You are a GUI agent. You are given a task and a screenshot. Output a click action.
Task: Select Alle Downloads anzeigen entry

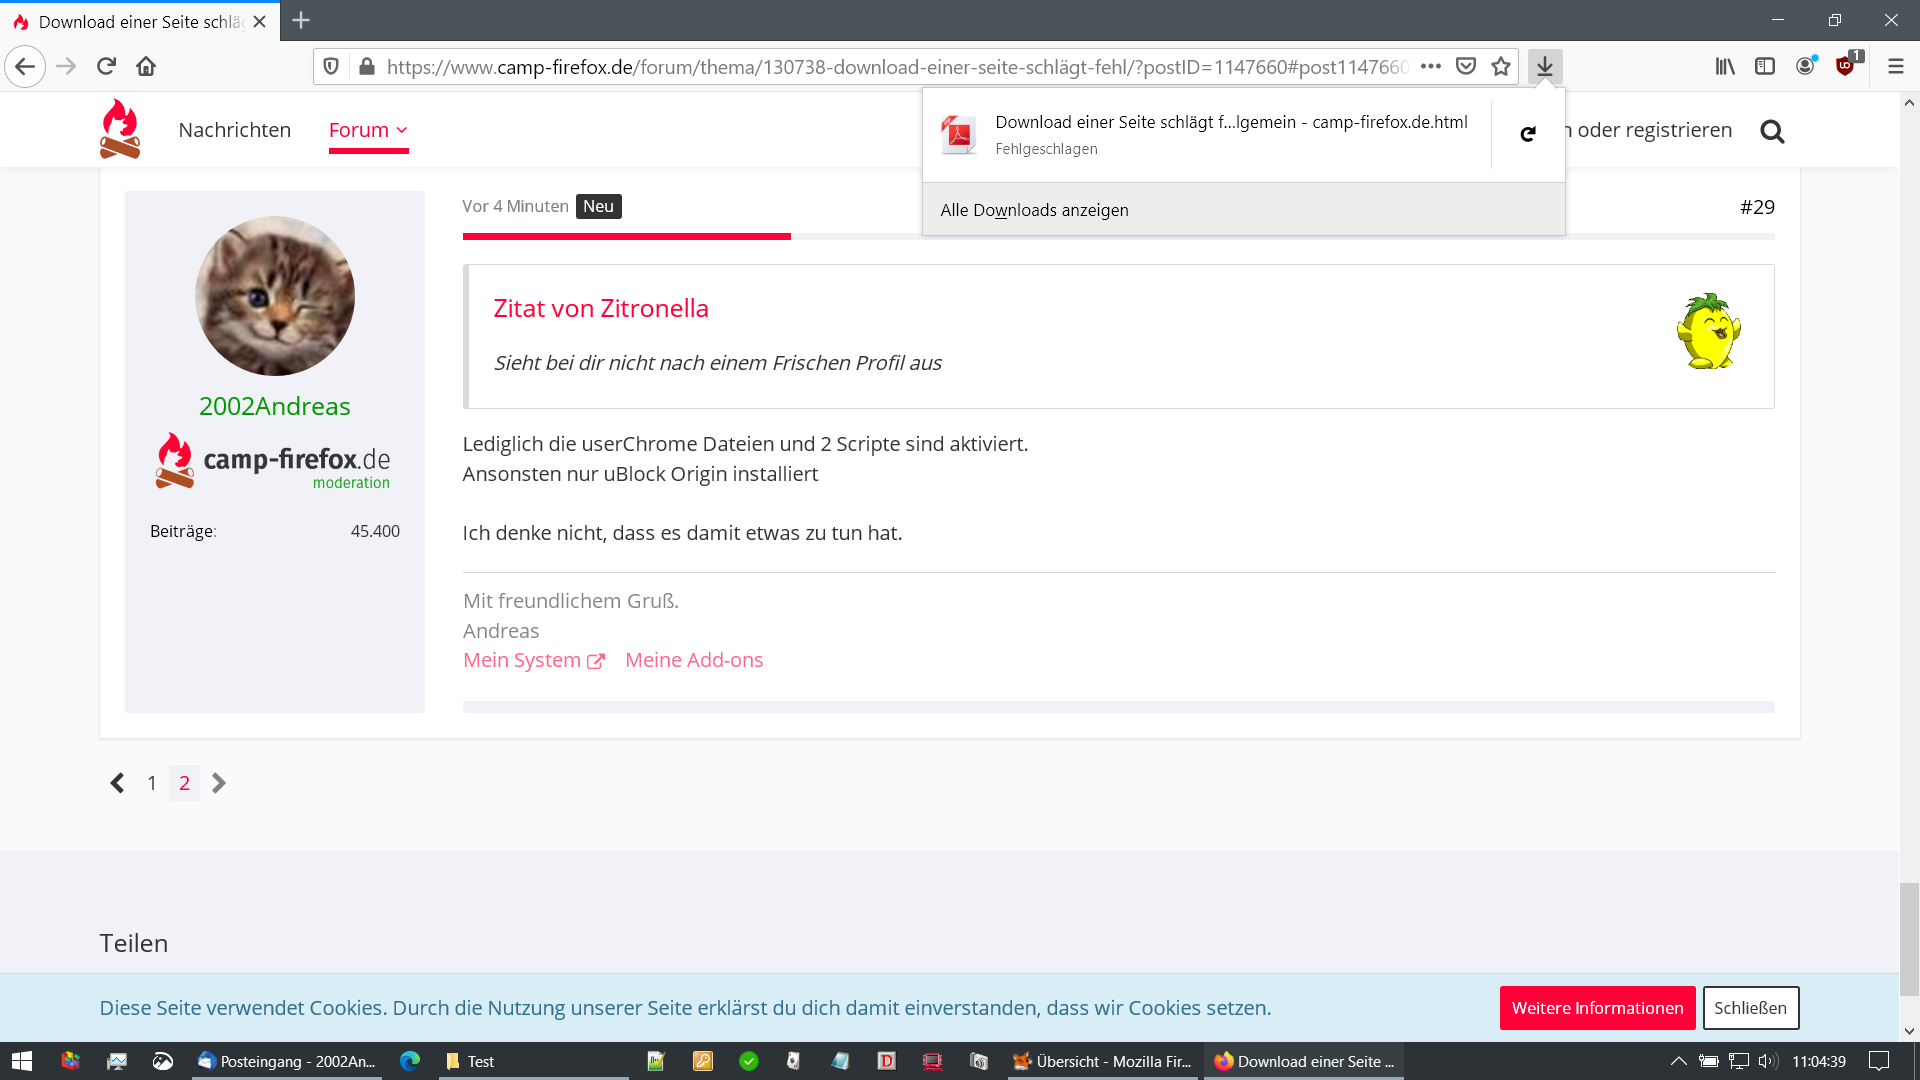[1034, 210]
